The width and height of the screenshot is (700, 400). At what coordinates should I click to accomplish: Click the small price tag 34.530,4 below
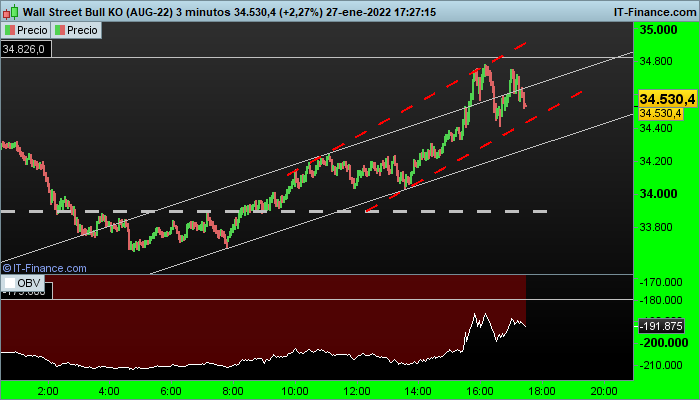[661, 113]
